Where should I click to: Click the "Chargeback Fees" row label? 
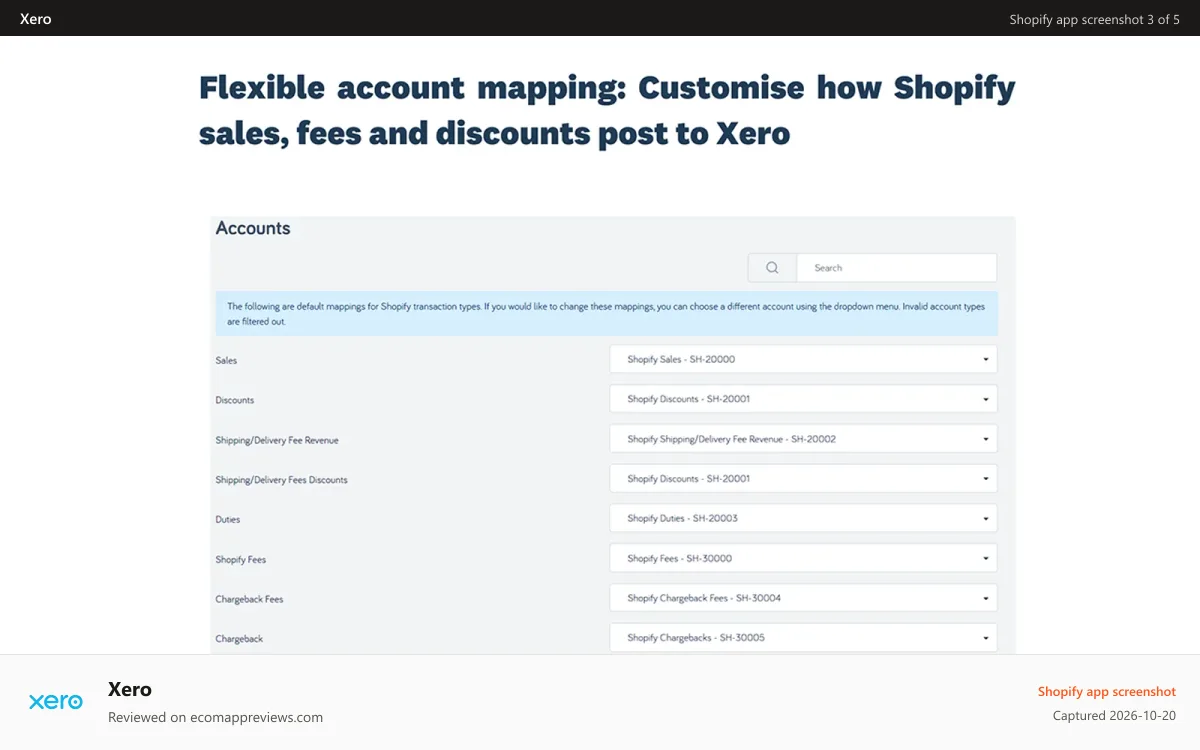pos(249,599)
